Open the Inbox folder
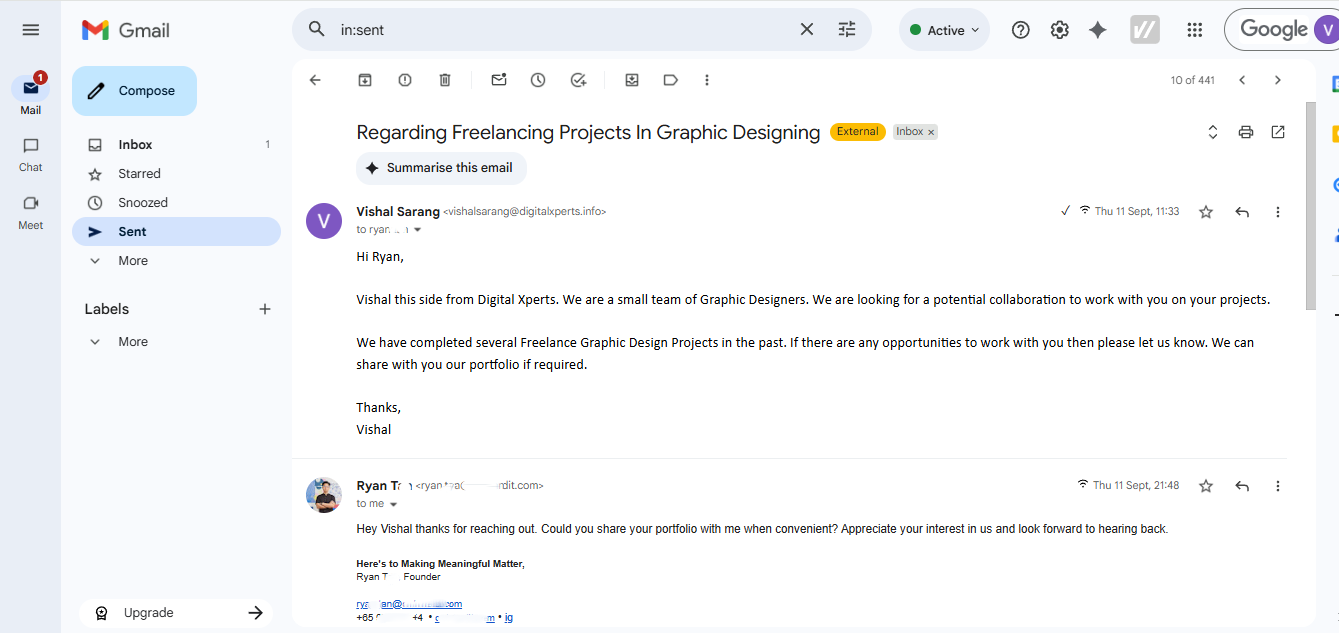 pos(135,145)
